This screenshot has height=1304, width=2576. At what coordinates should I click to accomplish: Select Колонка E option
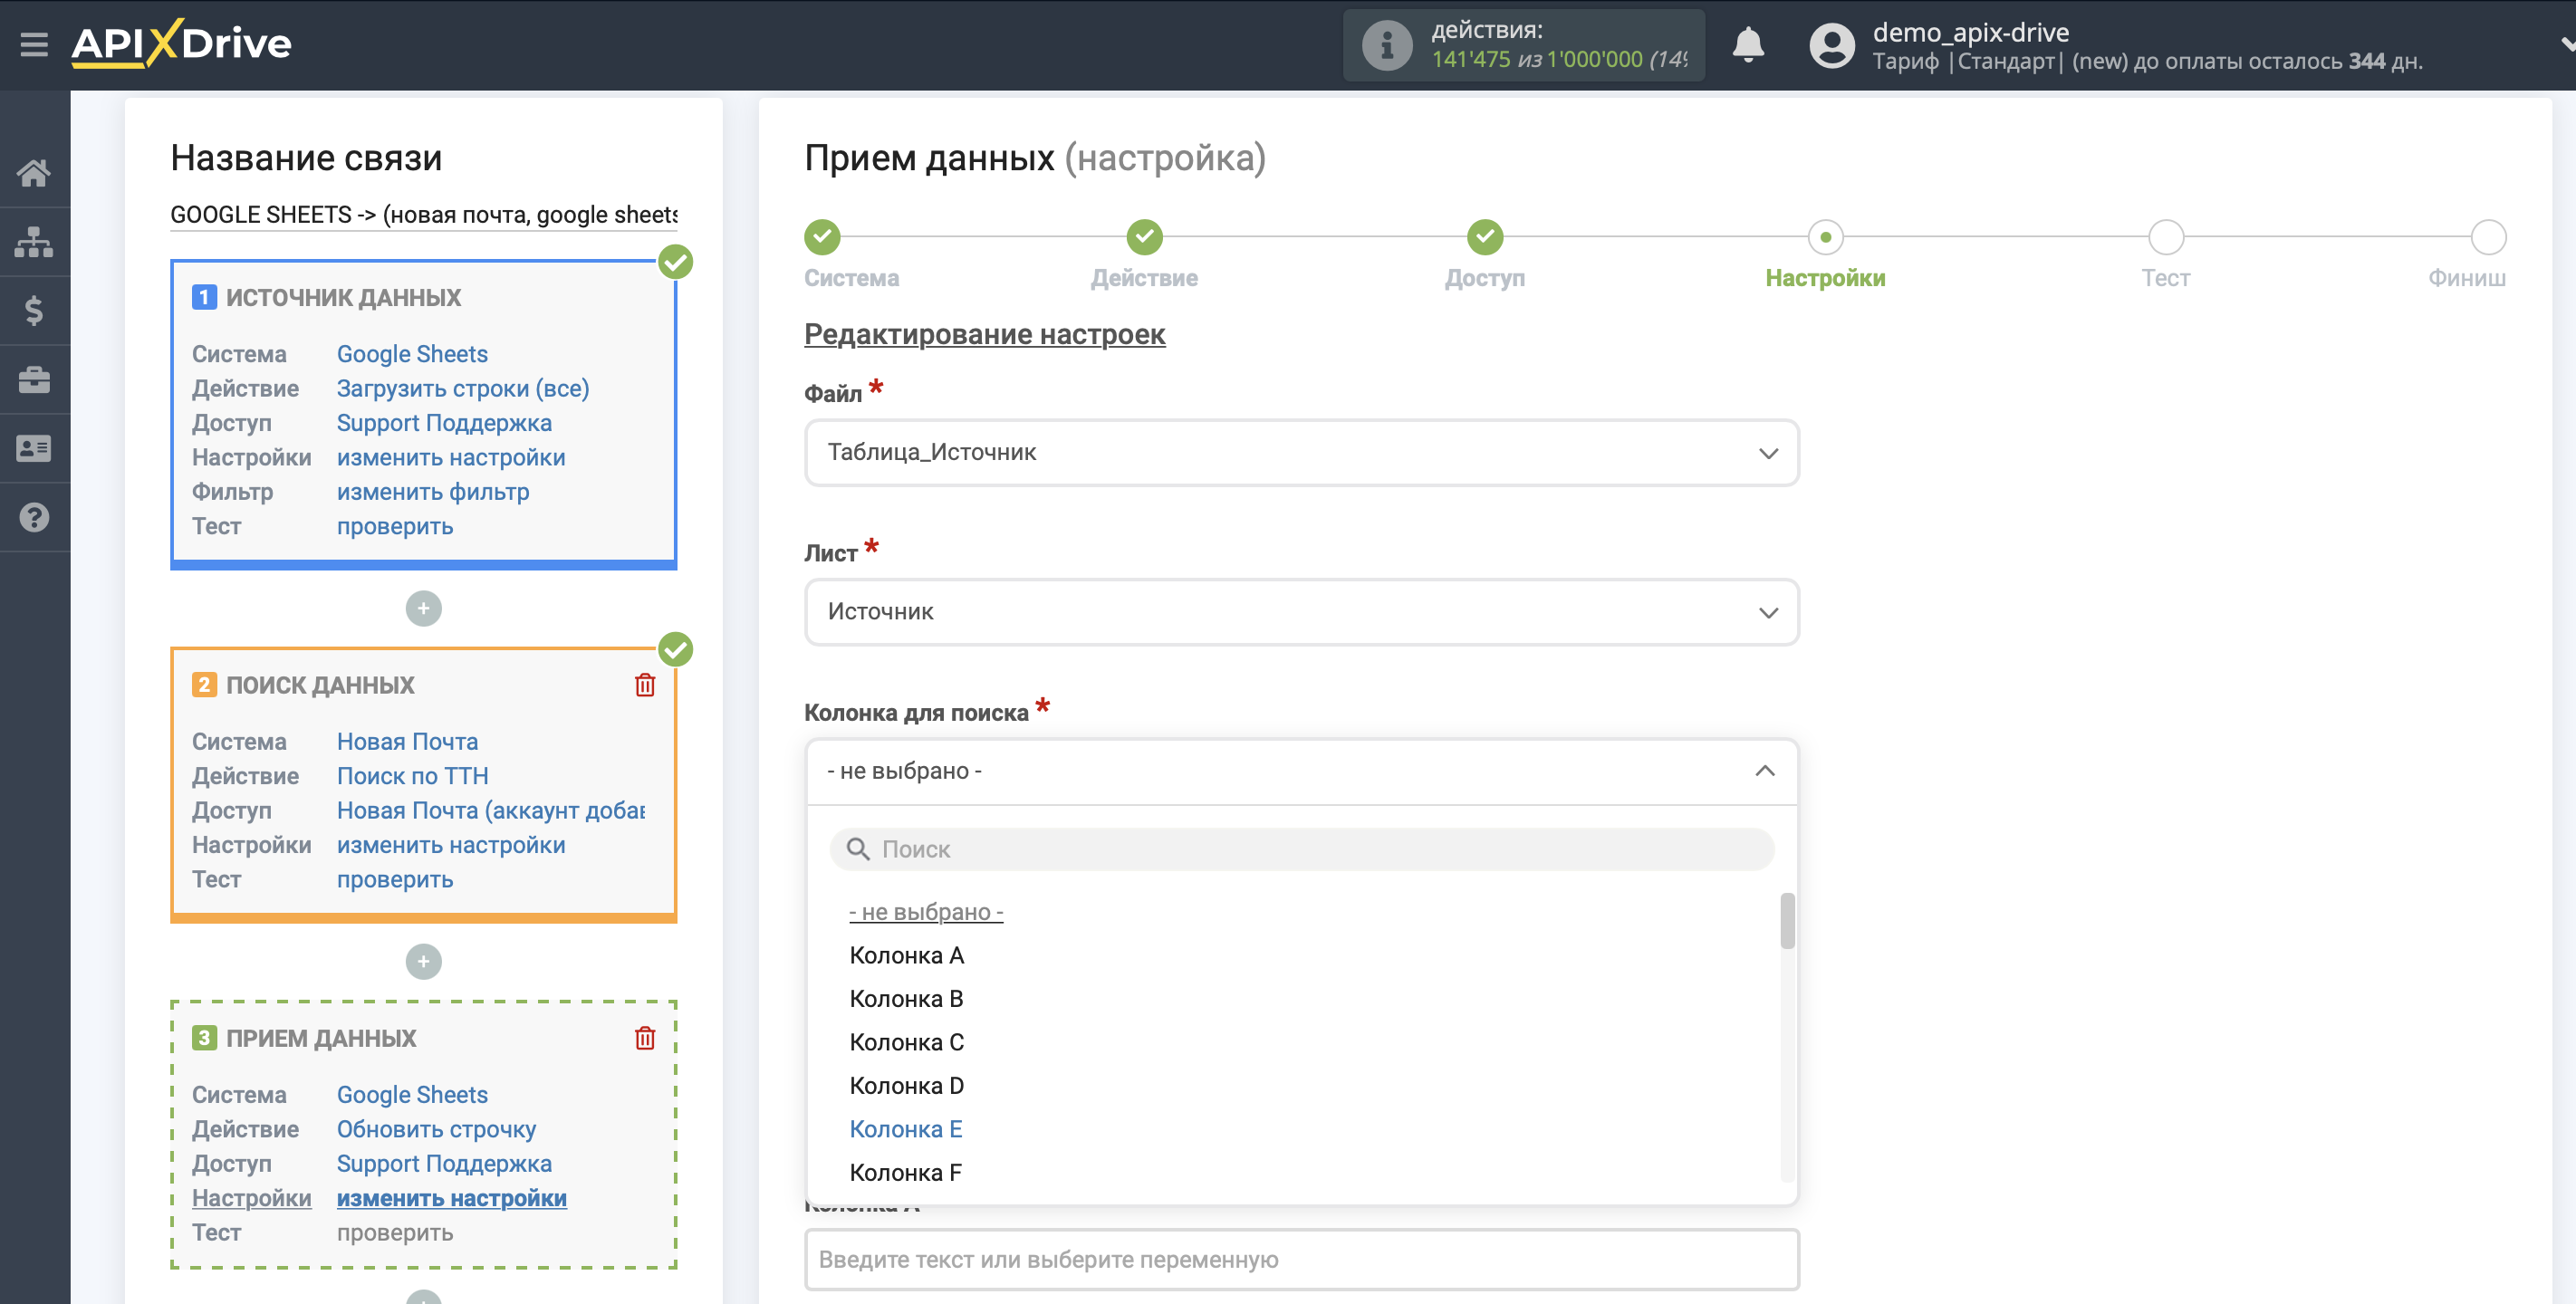tap(905, 1129)
